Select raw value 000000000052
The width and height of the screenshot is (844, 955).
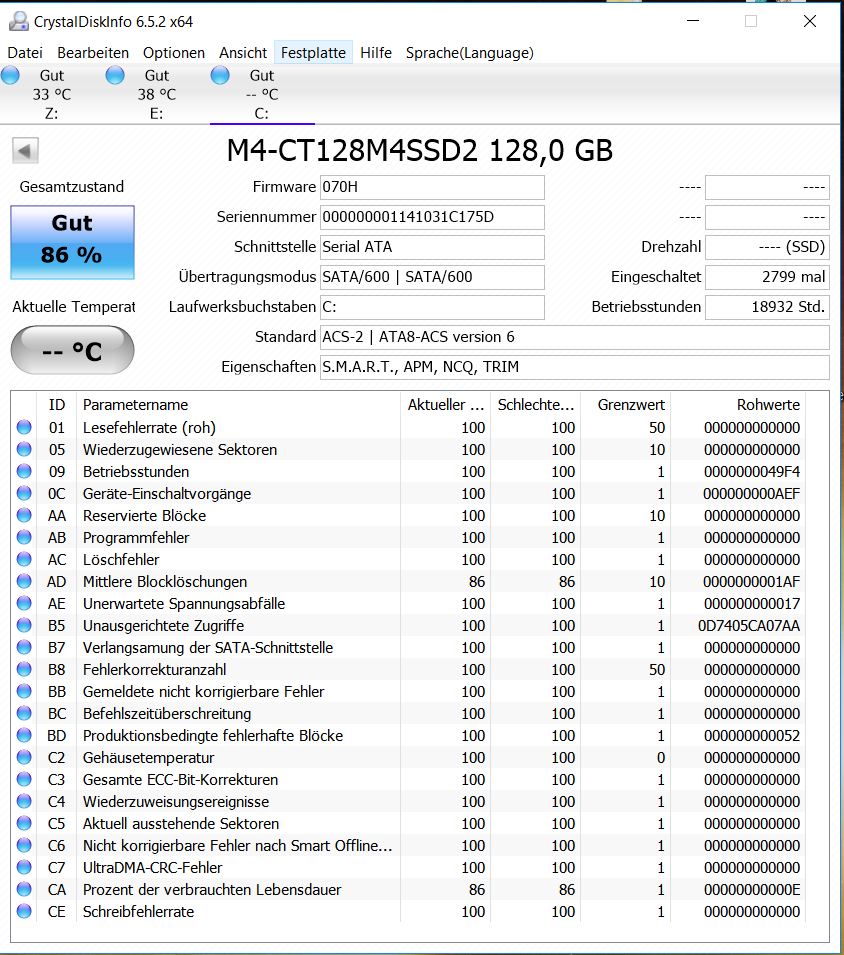click(x=752, y=735)
